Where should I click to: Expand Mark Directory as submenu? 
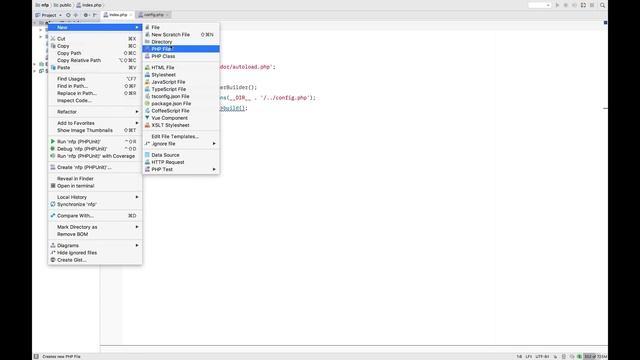pos(95,227)
